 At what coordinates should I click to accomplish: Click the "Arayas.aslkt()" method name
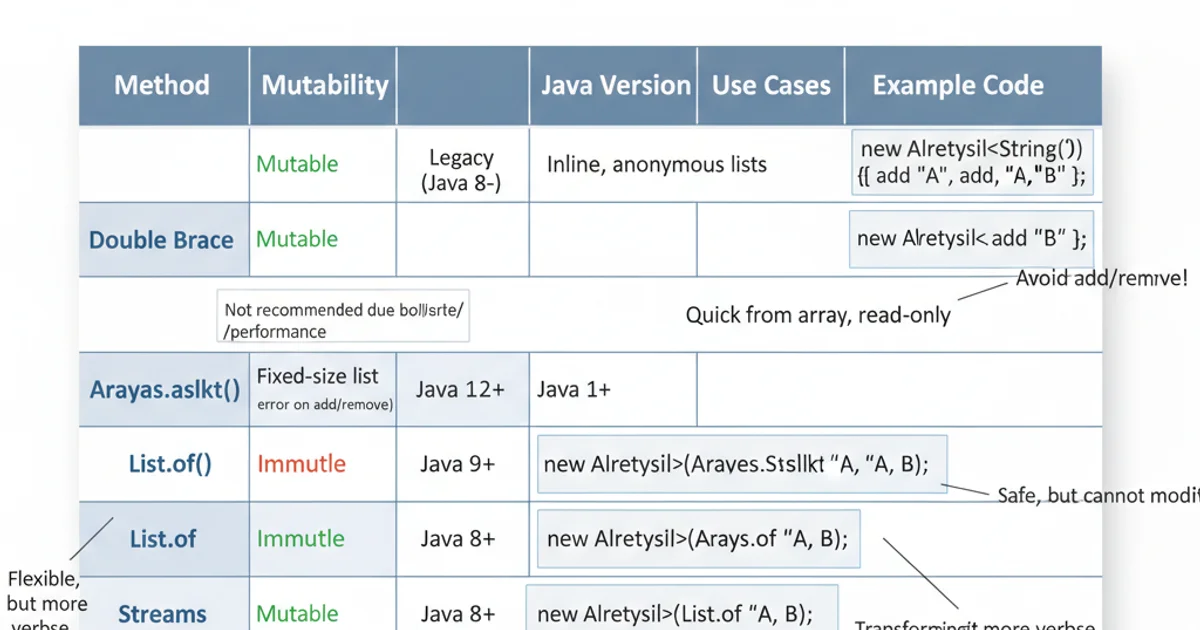tap(162, 390)
